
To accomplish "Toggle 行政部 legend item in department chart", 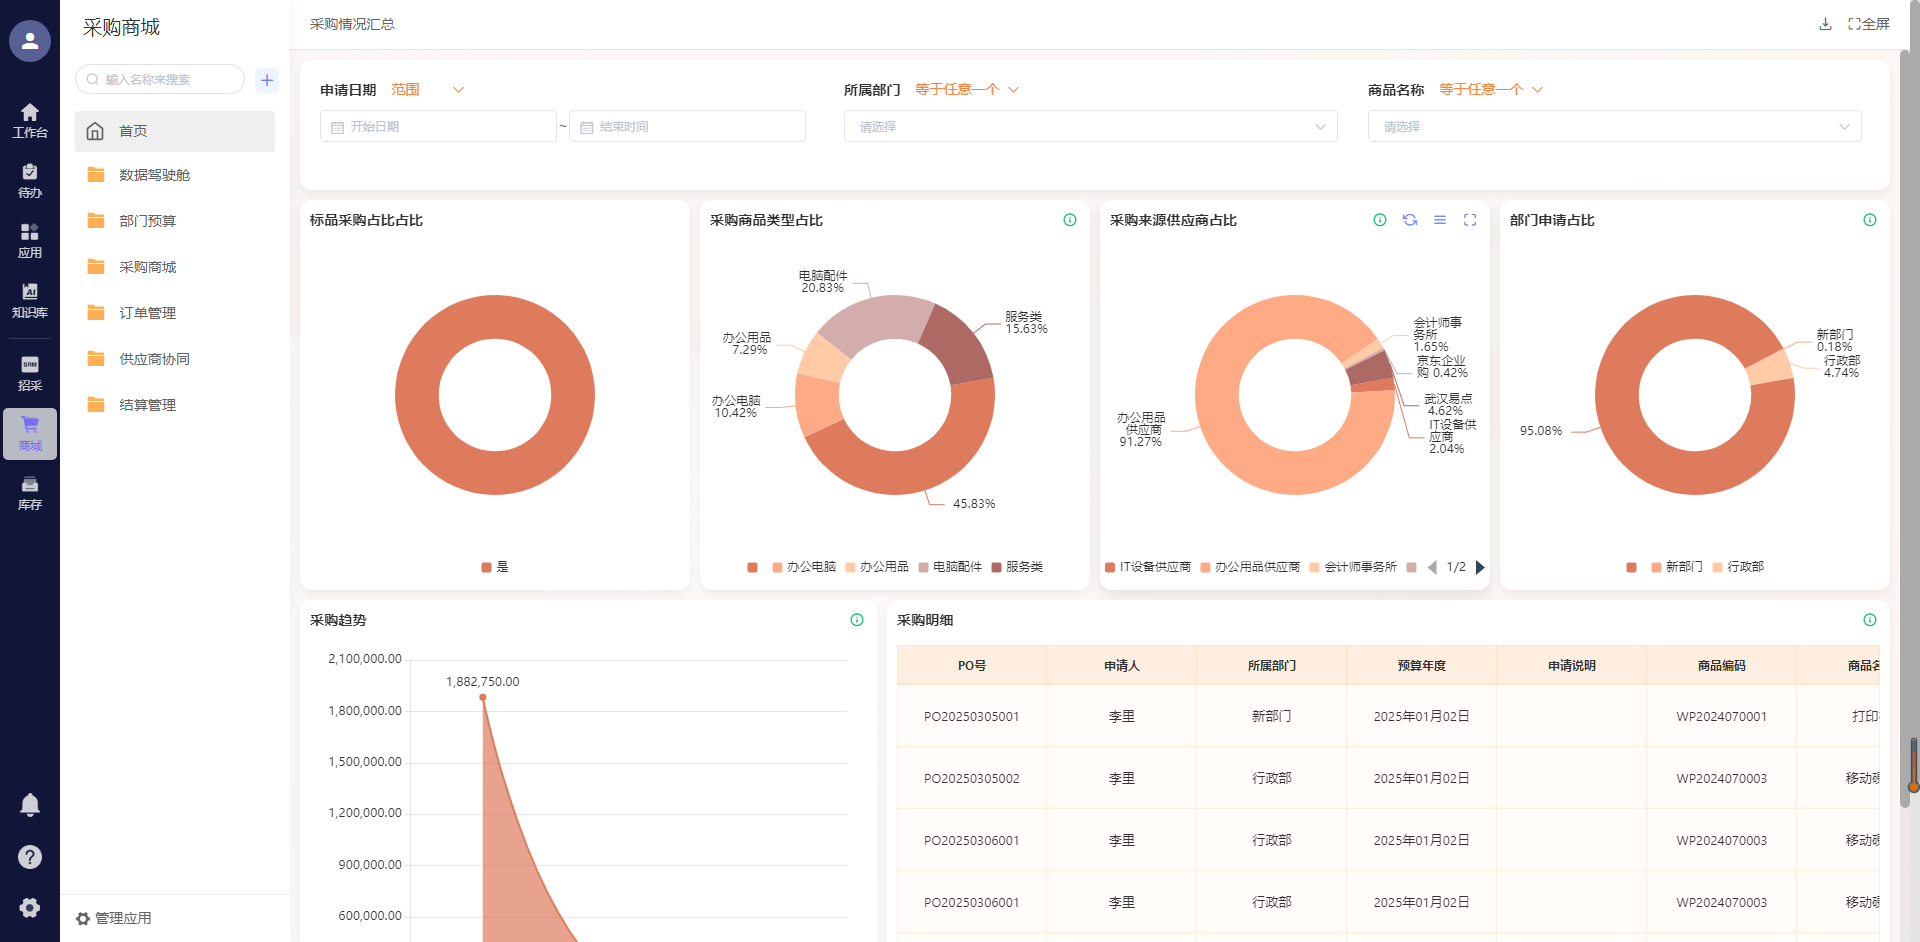I will [1738, 567].
